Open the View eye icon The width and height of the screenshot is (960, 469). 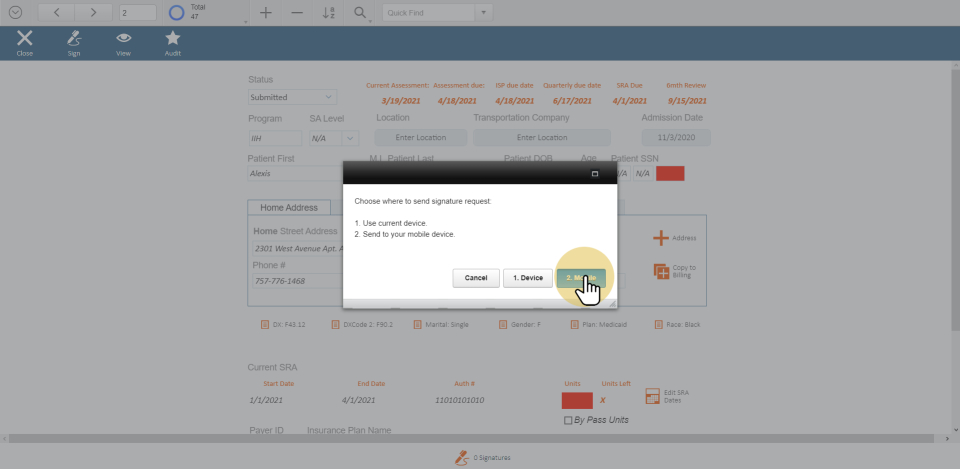point(123,39)
